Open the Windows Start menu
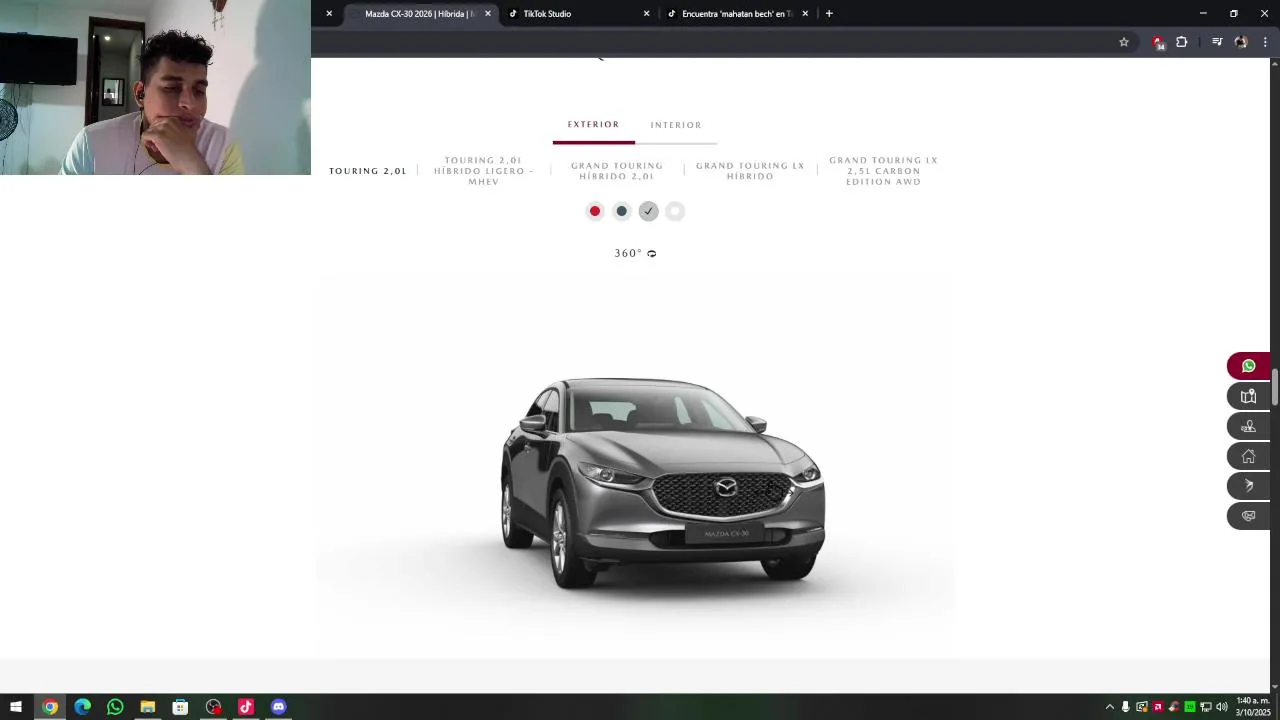The image size is (1280, 720). point(16,707)
